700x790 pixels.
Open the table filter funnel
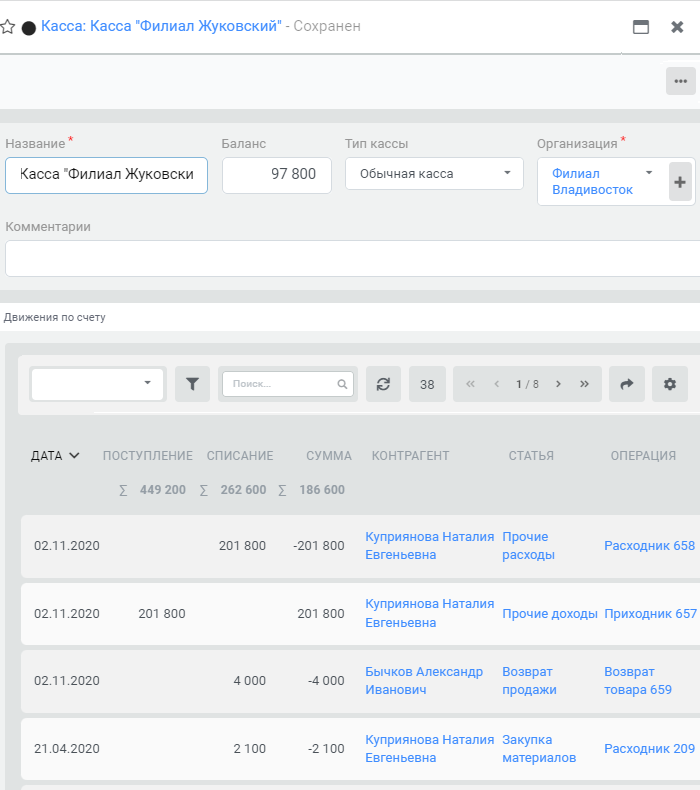[x=192, y=384]
